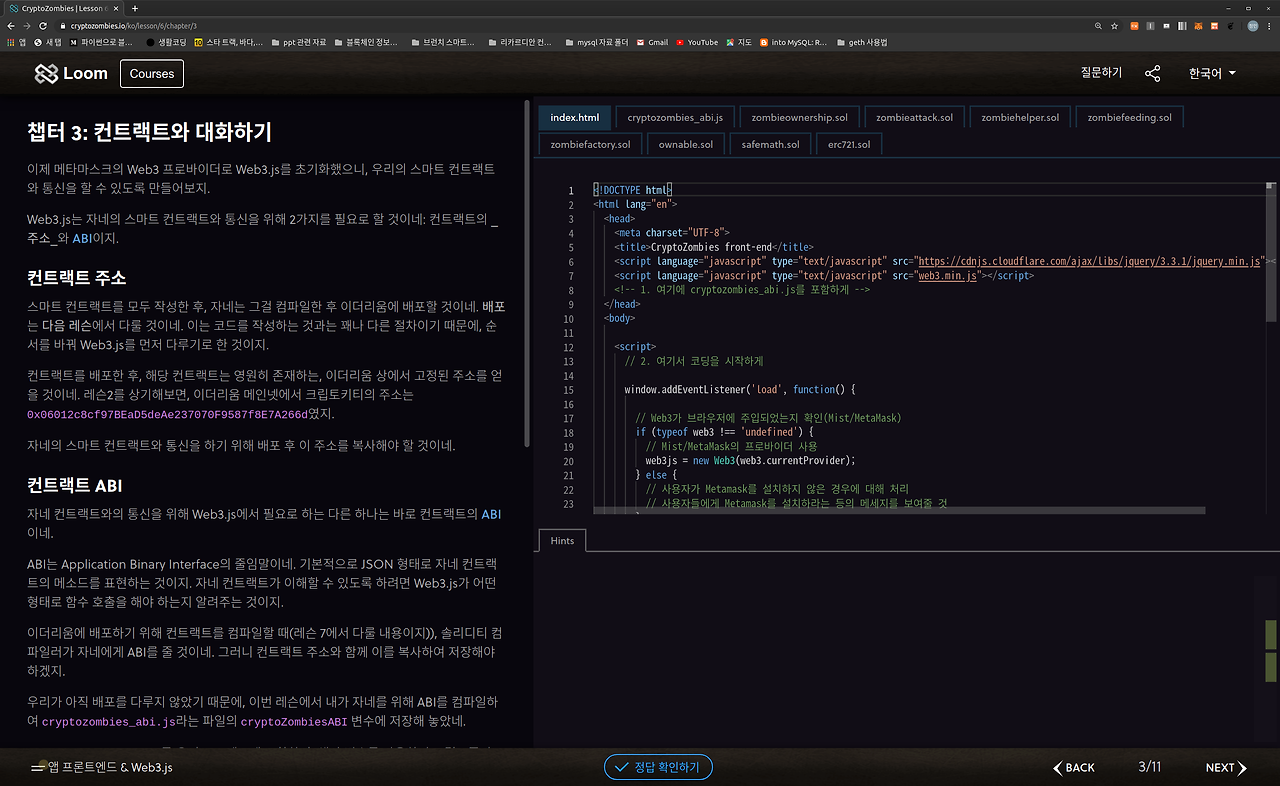Click the contract address 0x06012c8cf97BEaD5deAe237070F9587f8E7A266d
This screenshot has width=1280, height=786.
[167, 415]
